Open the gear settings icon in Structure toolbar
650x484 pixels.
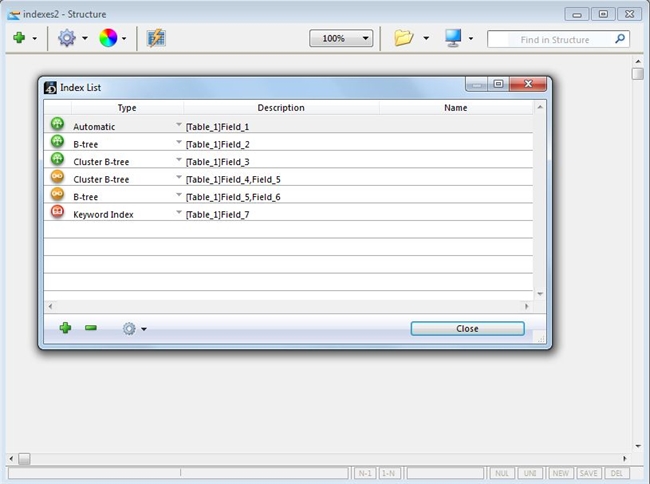(67, 38)
